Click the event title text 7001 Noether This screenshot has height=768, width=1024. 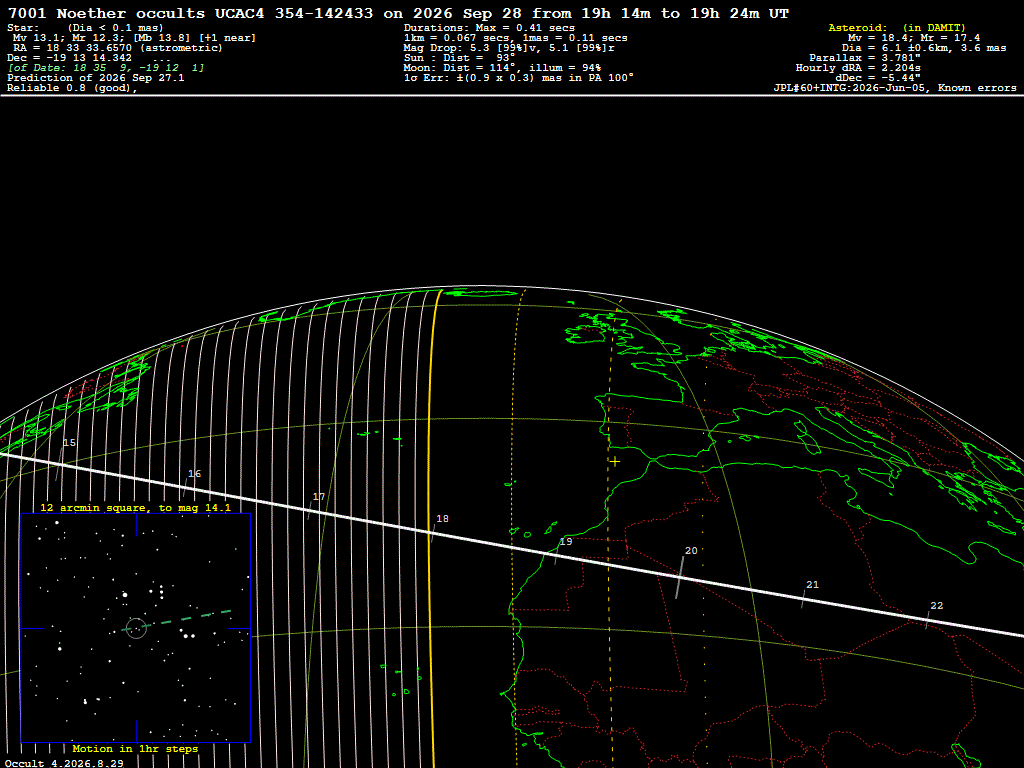pos(67,13)
